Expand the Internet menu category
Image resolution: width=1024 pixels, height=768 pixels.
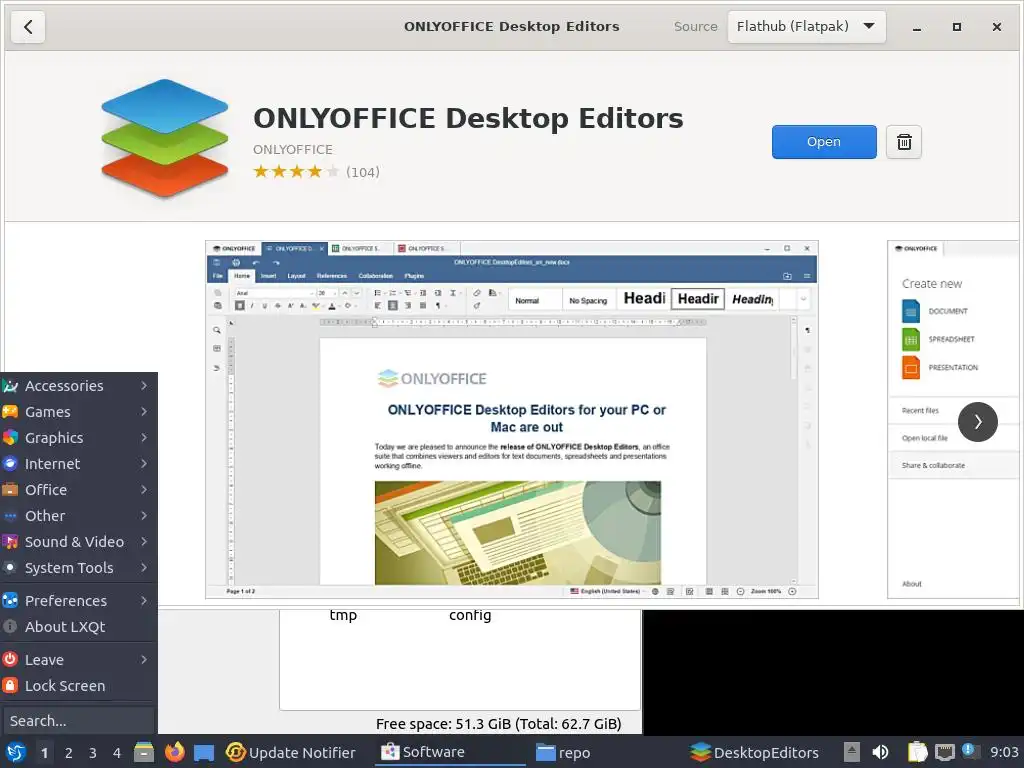click(x=78, y=464)
